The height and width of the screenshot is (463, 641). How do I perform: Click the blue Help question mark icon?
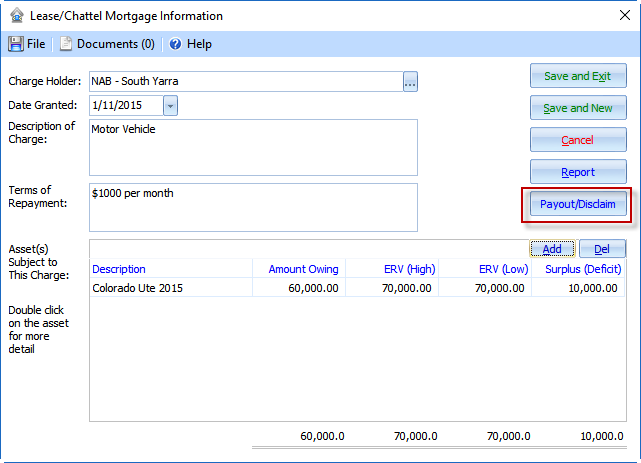pos(175,44)
